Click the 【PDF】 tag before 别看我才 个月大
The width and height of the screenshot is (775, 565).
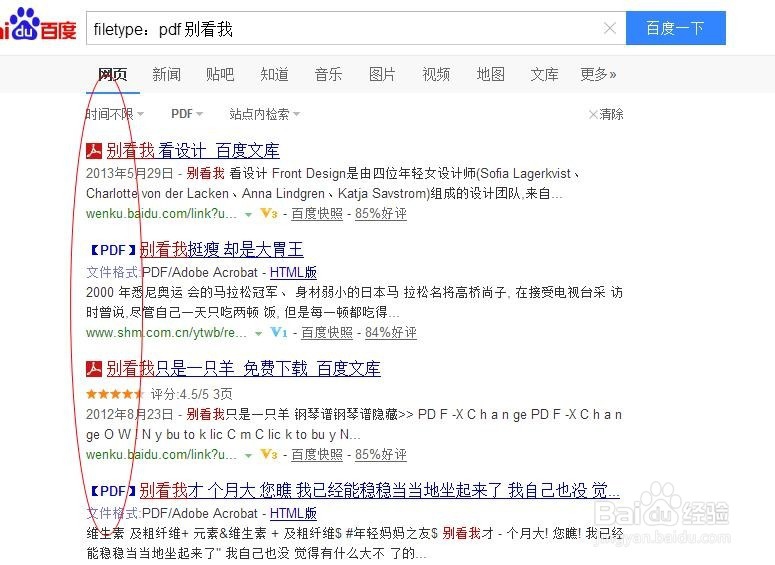pyautogui.click(x=113, y=491)
